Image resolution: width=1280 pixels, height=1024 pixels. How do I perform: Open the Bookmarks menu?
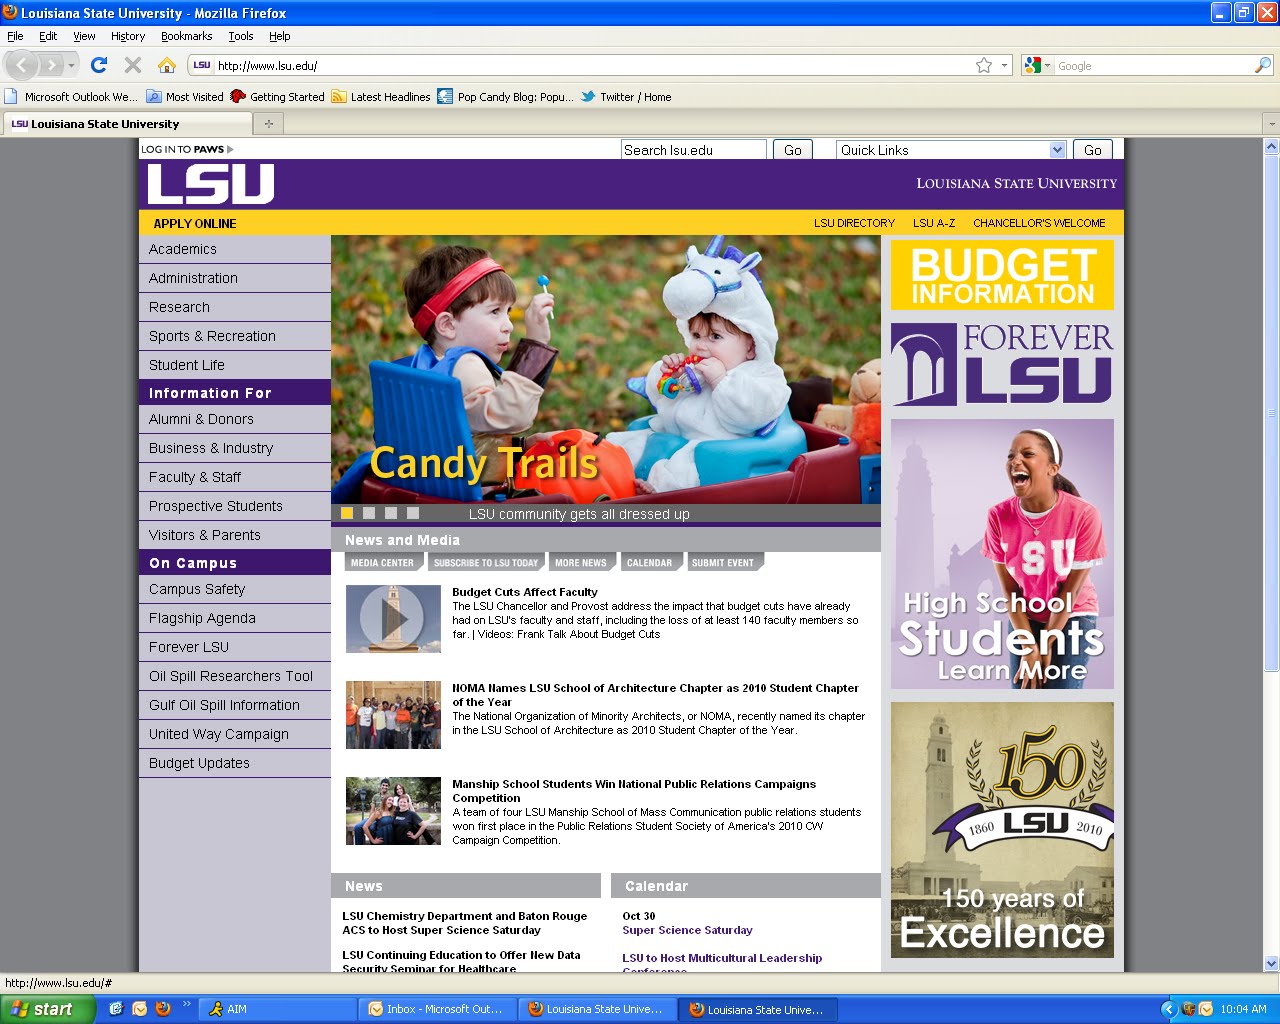pyautogui.click(x=186, y=36)
